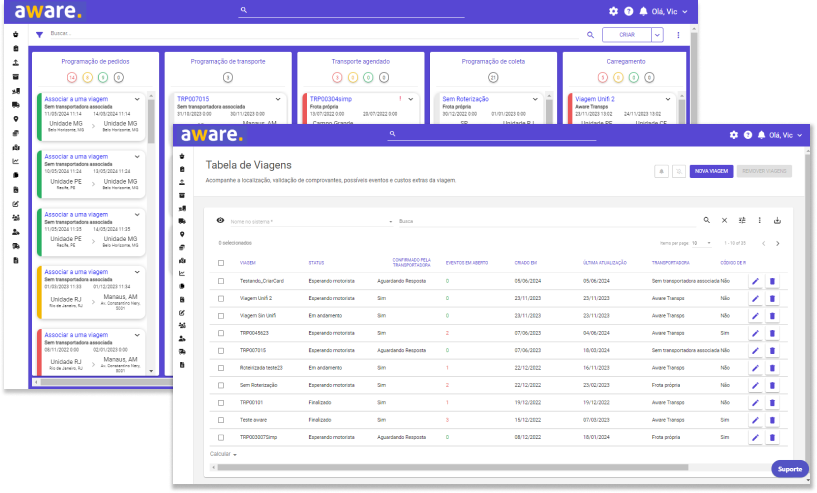Clear the table search with the X icon
This screenshot has height=493, width=817.
pos(724,220)
